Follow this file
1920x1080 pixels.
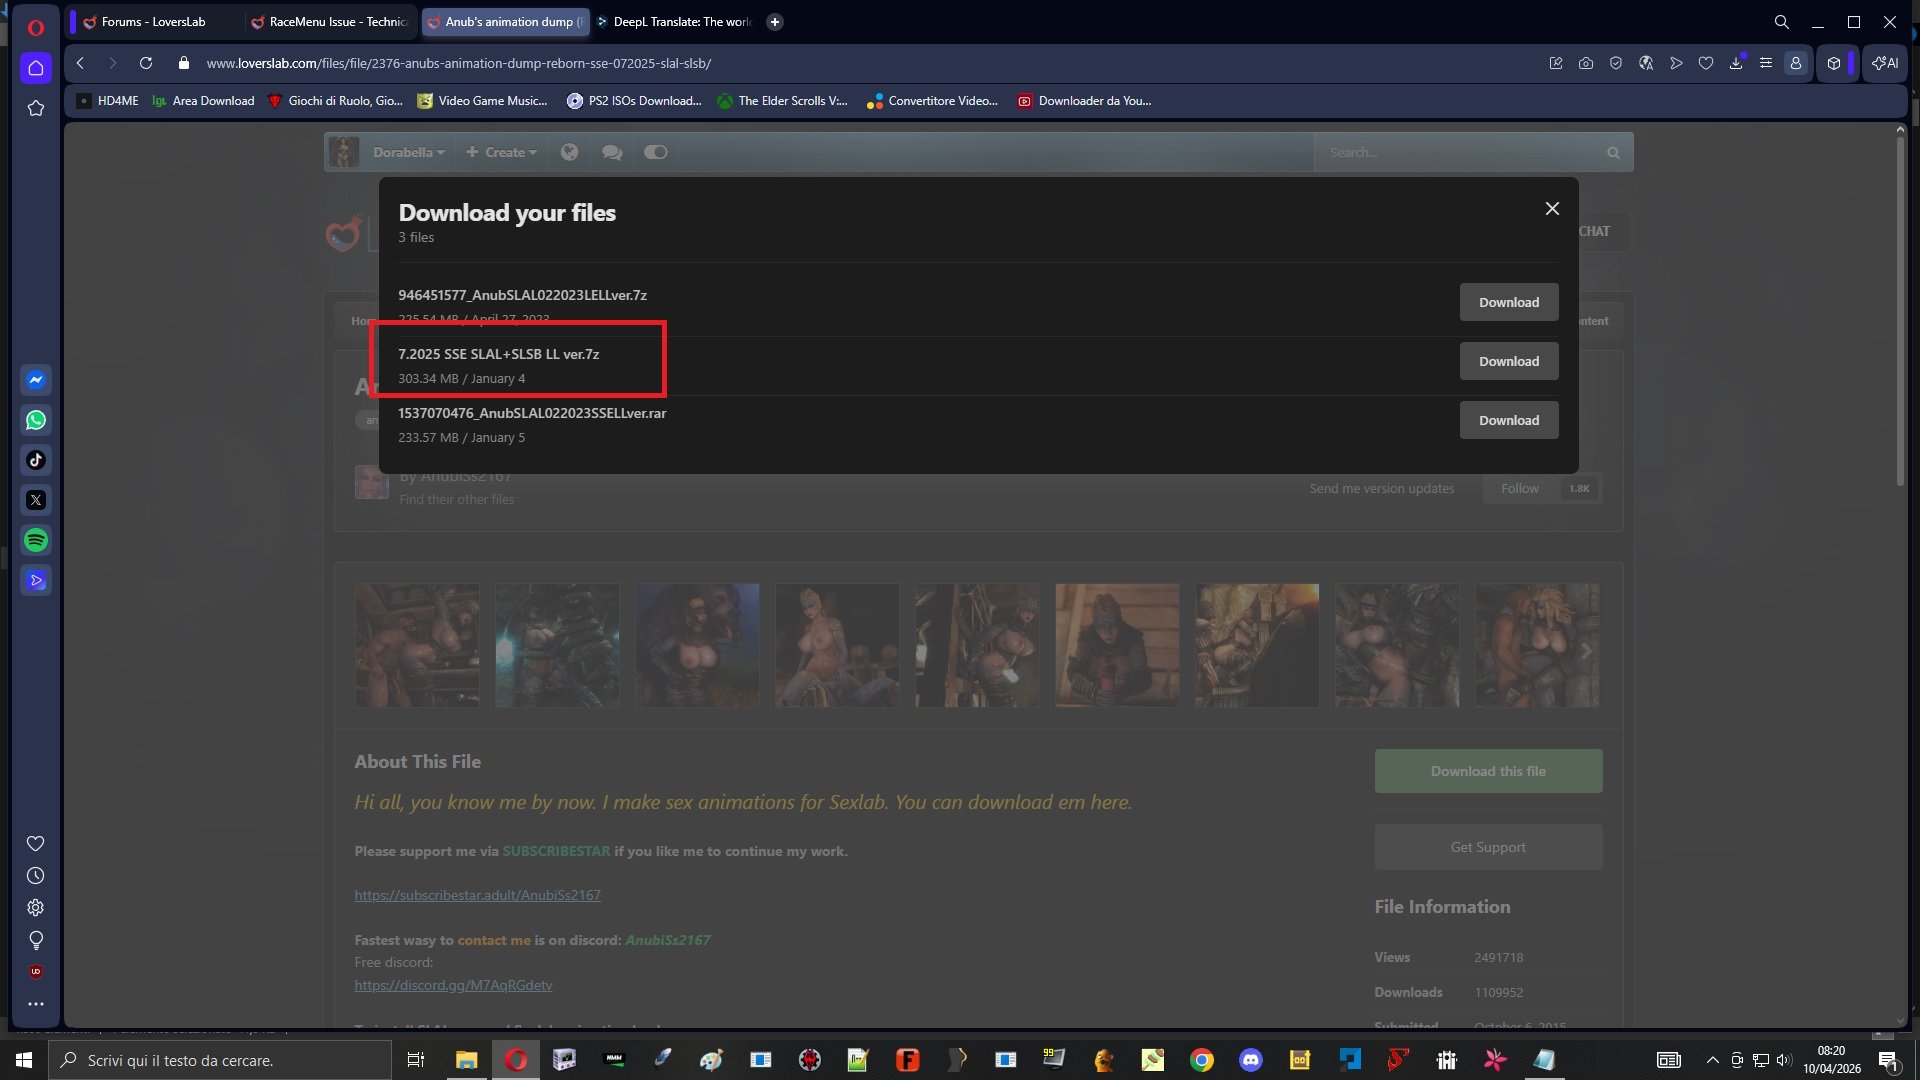pyautogui.click(x=1519, y=488)
